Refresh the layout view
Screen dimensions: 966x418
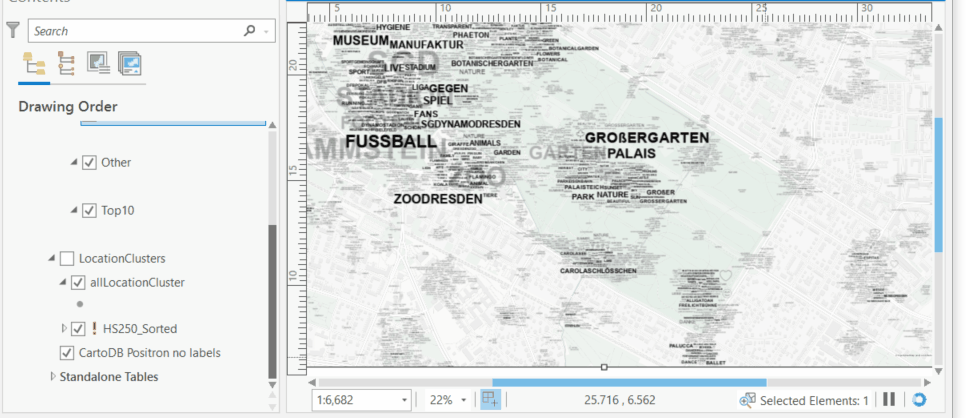coord(919,400)
